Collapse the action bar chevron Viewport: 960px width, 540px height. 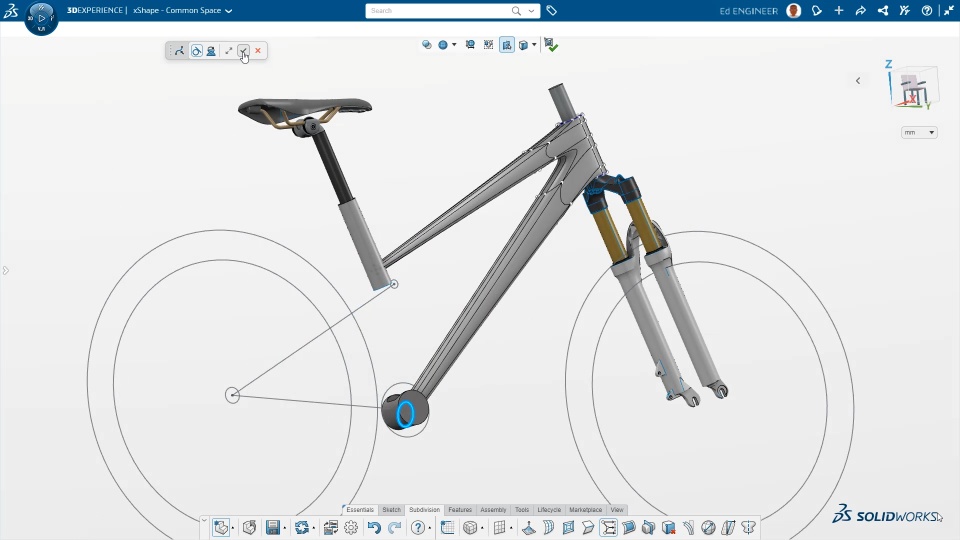click(x=204, y=520)
